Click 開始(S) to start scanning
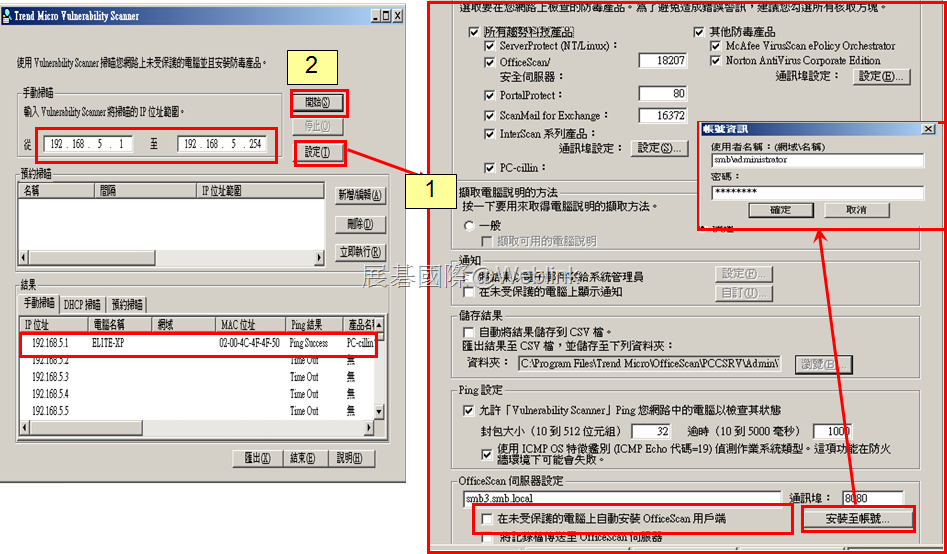The image size is (947, 554). click(318, 103)
